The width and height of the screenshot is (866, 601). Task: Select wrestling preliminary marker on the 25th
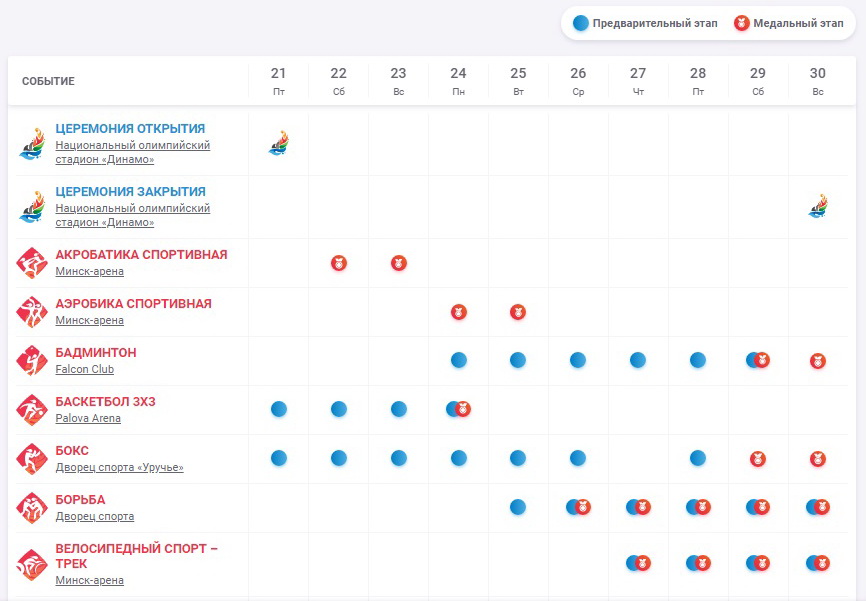click(518, 507)
